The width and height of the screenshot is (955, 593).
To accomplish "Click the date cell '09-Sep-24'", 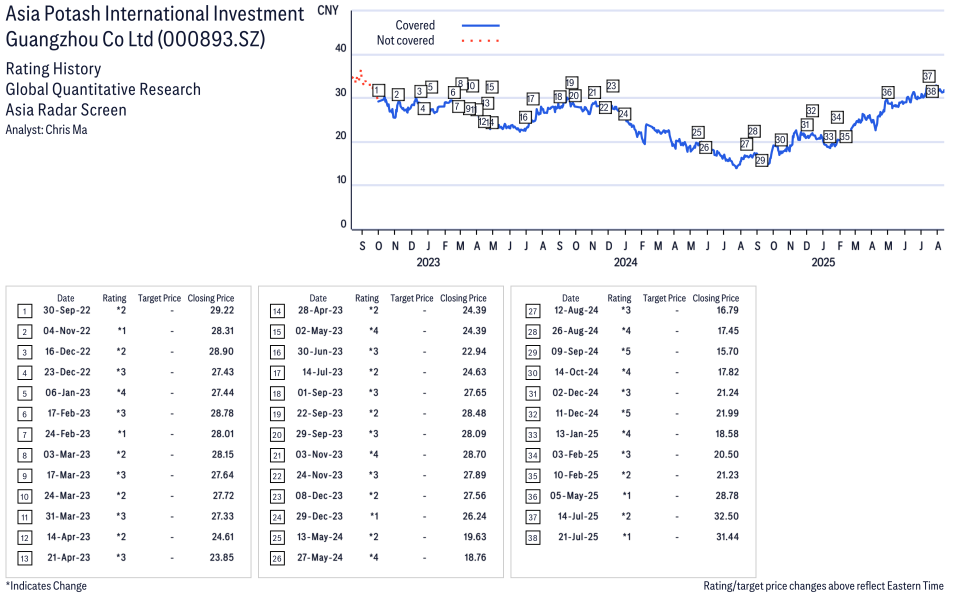I will coord(575,352).
